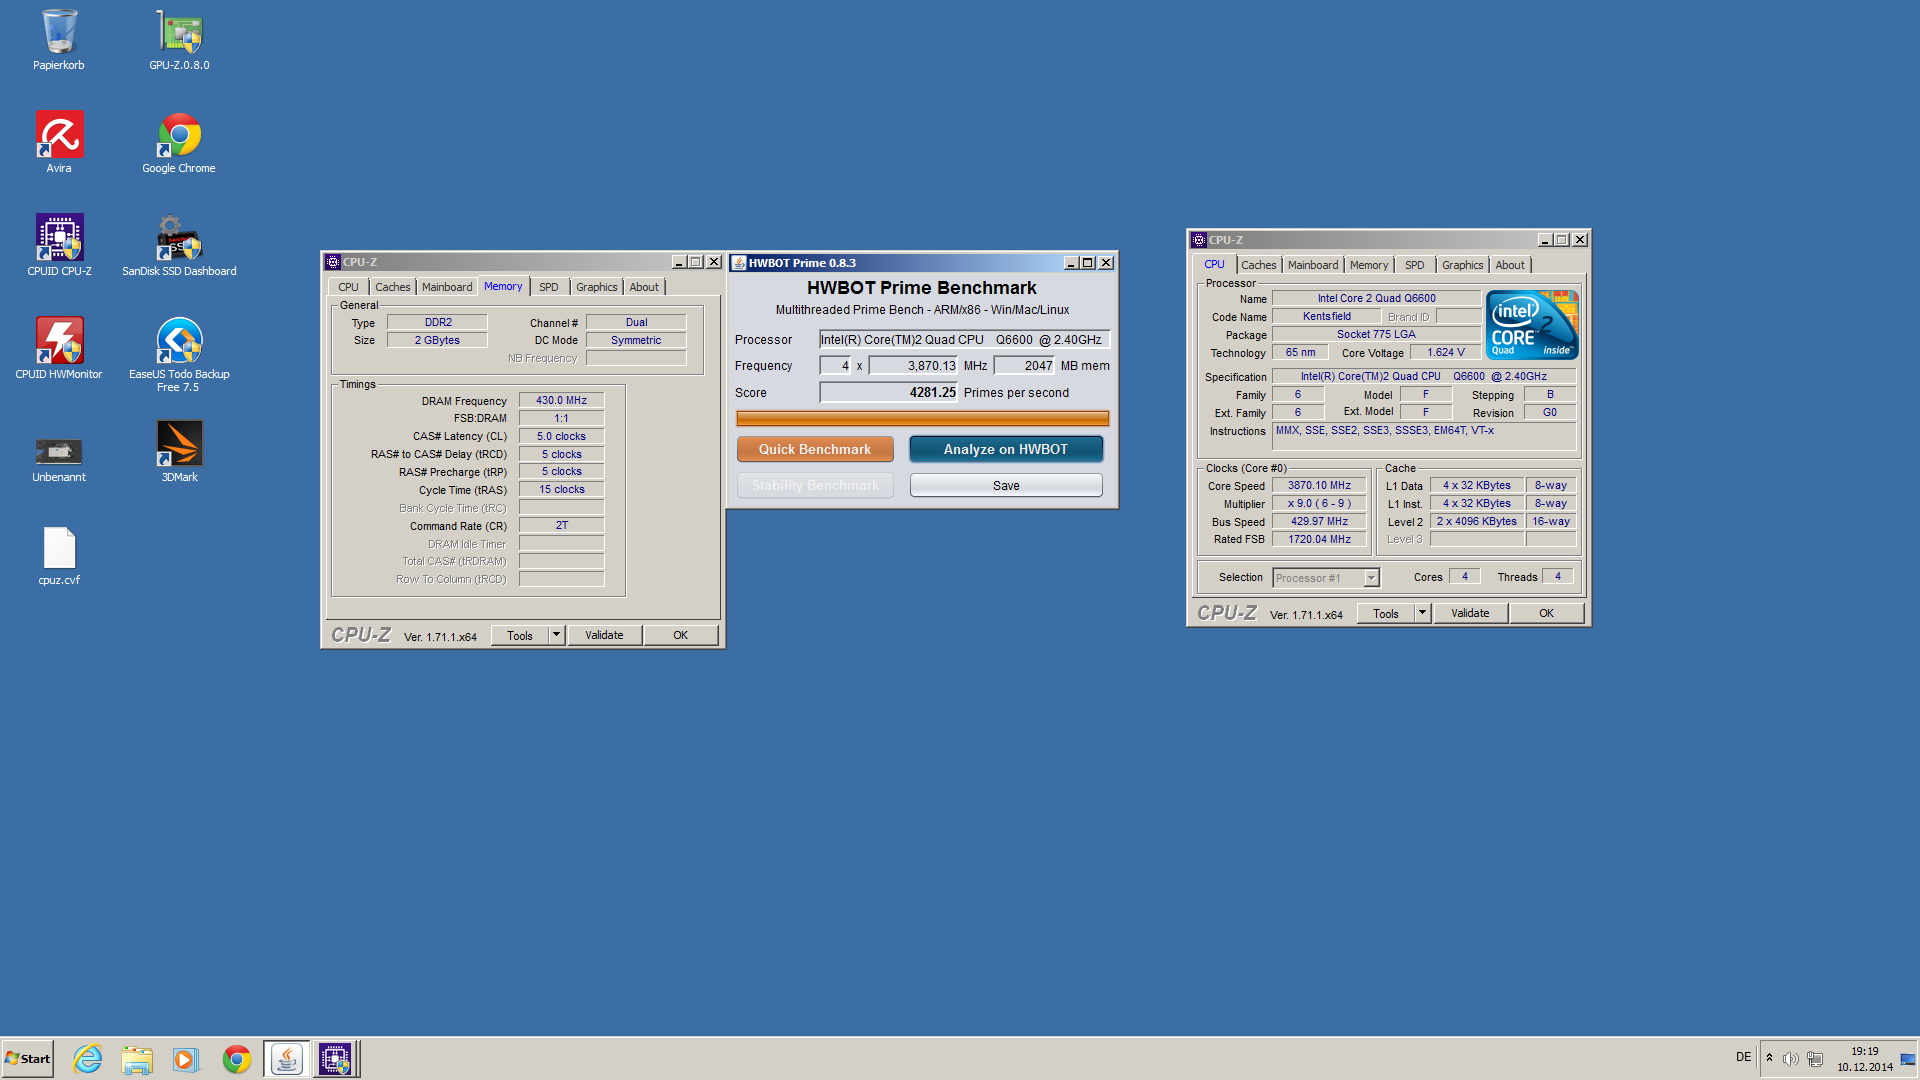The width and height of the screenshot is (1920, 1080).
Task: Click title icon of right CPU-Z window
Action: coord(1199,240)
